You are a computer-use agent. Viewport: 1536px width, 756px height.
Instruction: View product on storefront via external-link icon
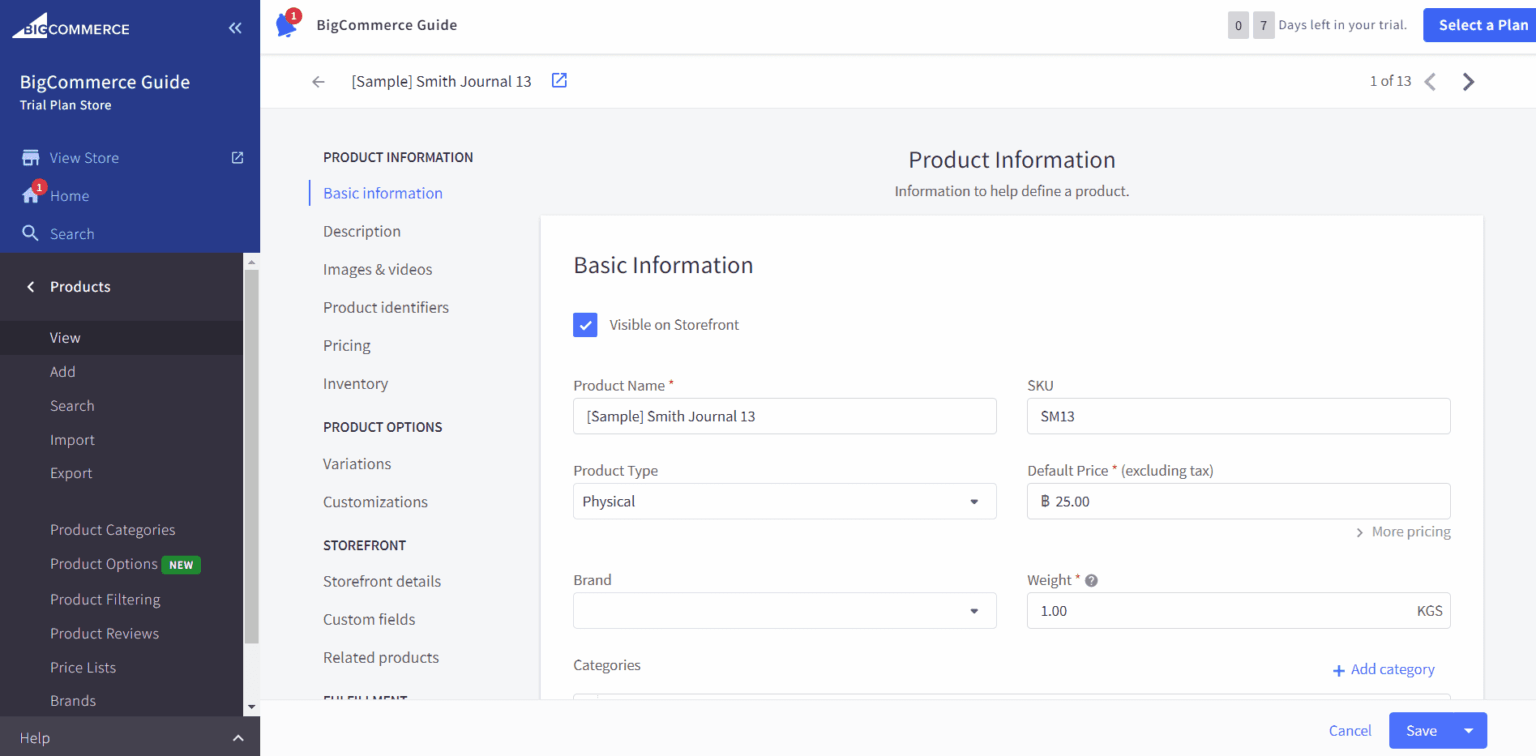(558, 81)
